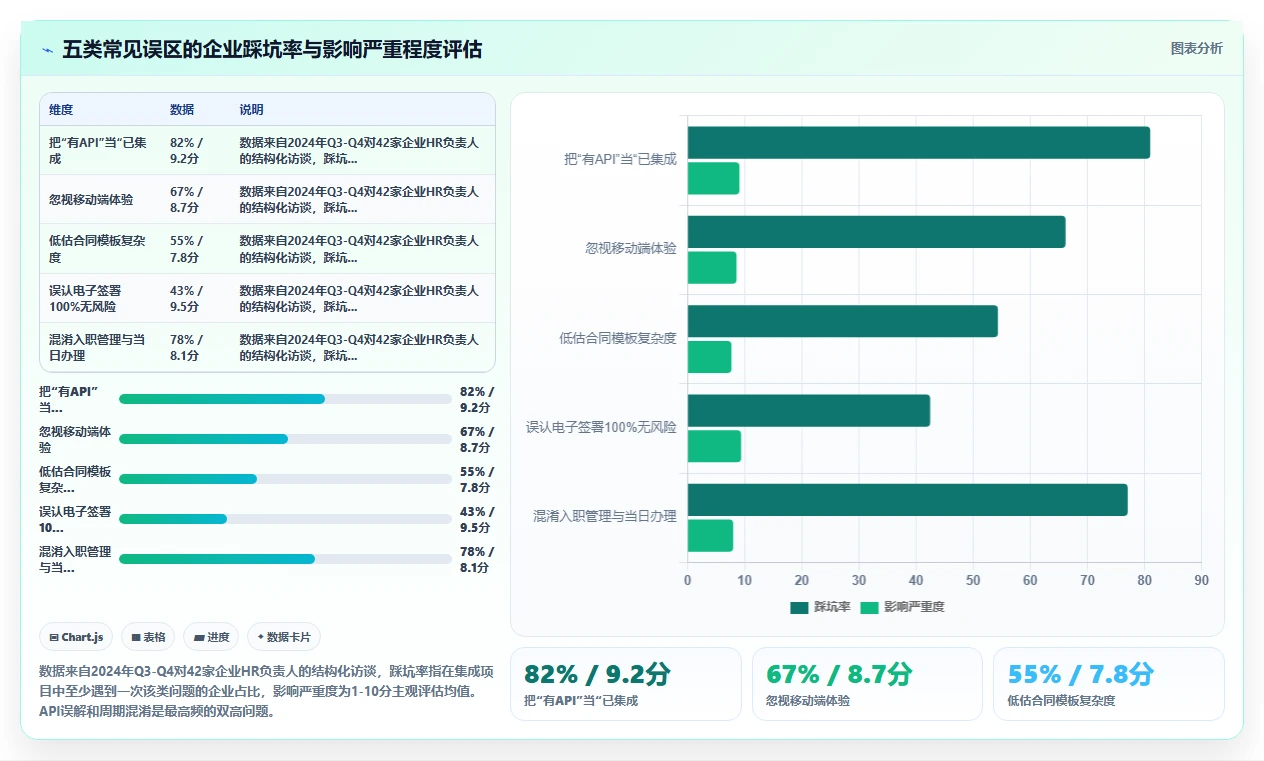Click the footnote paragraph starting 数据来自2024年Q3-Q4
The height and width of the screenshot is (761, 1264).
265,692
